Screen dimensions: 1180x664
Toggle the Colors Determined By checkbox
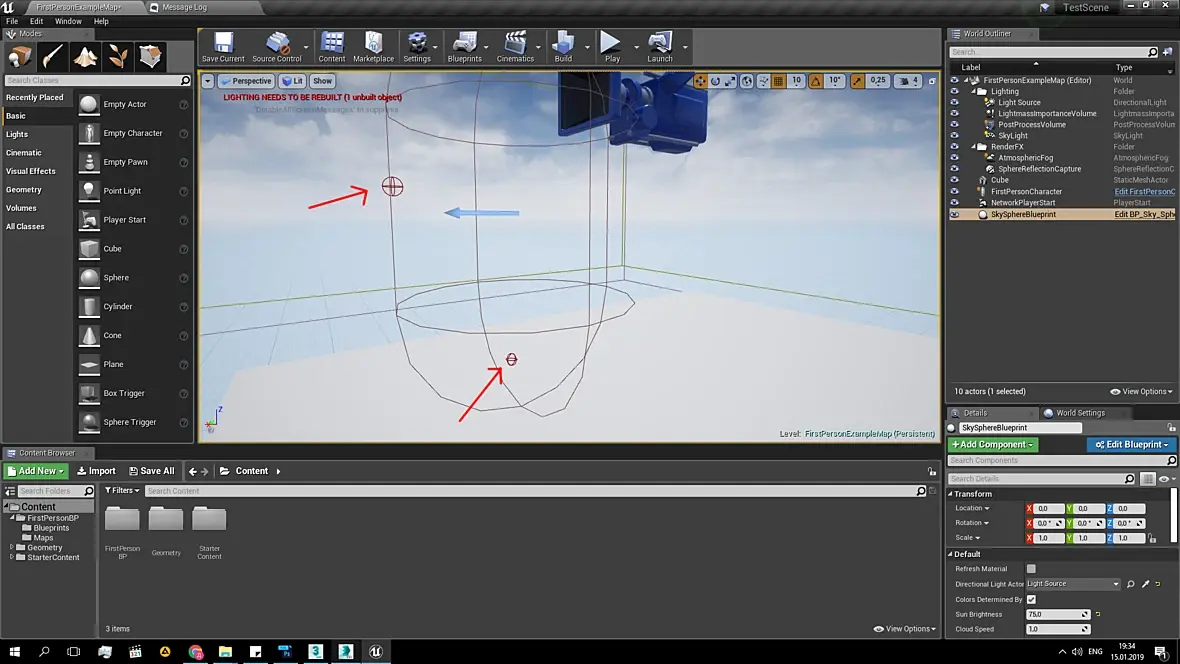pyautogui.click(x=1031, y=599)
